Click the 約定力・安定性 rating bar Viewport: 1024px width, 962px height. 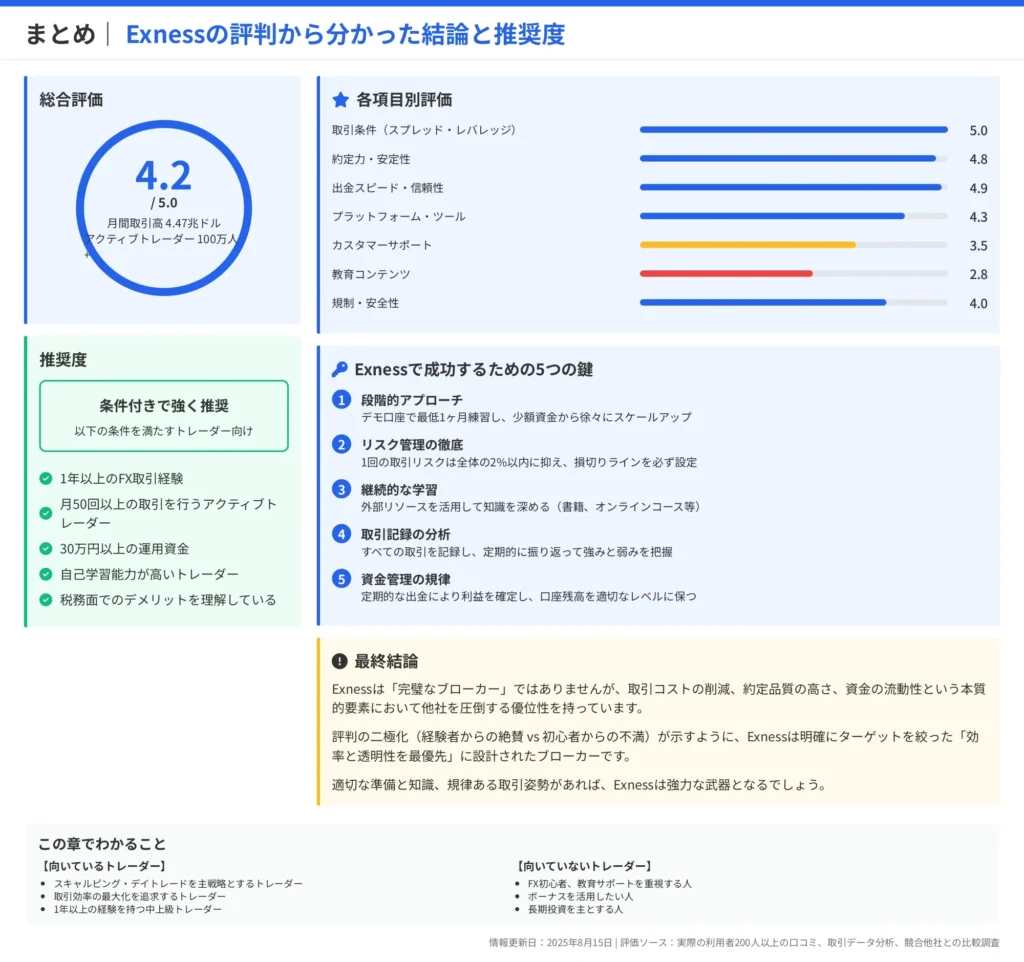coord(793,158)
